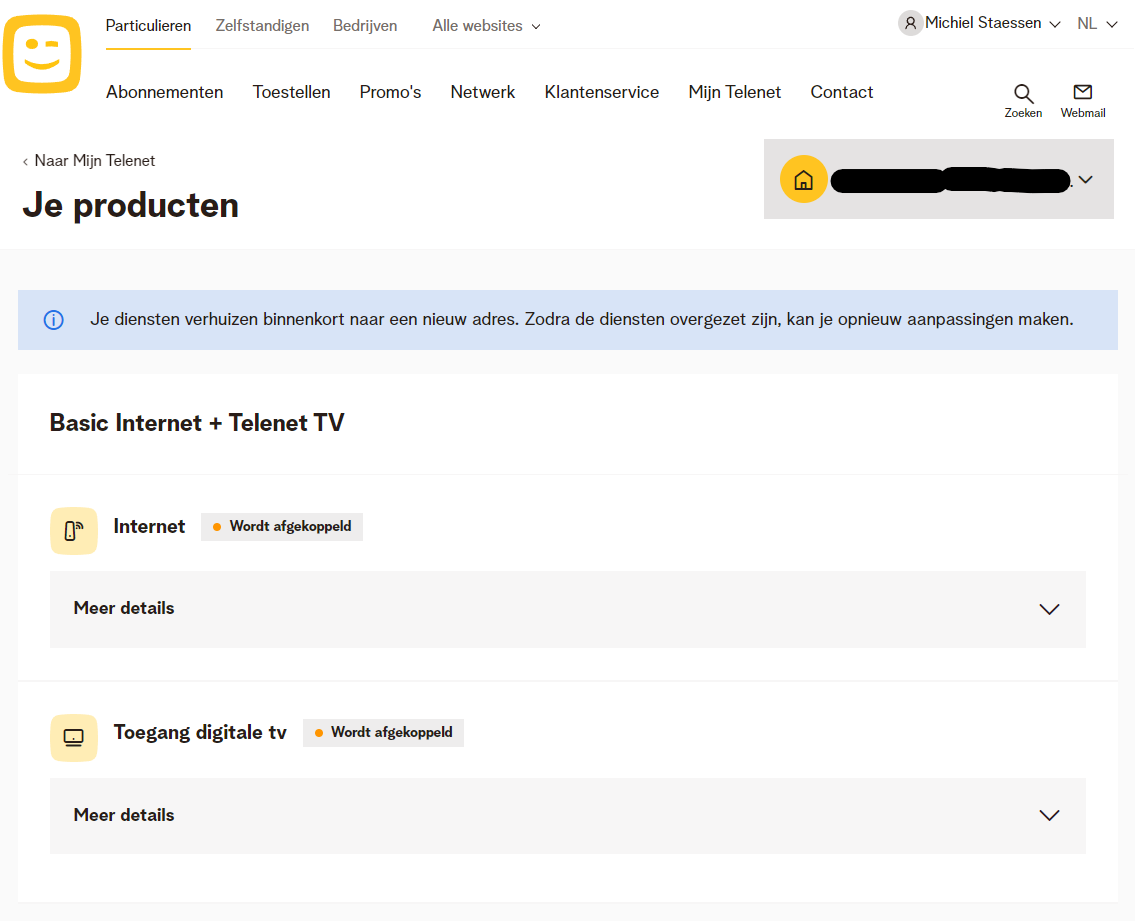Open the Mijn Telenet menu
This screenshot has width=1135, height=921.
735,92
